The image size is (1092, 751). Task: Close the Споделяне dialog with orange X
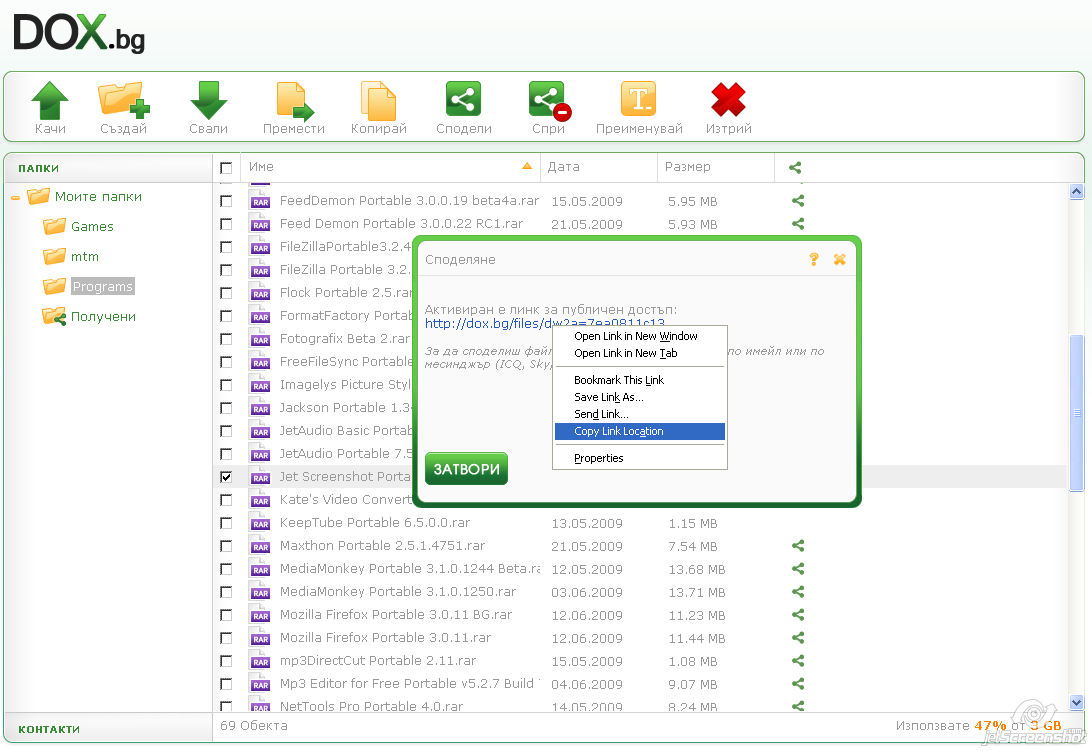(x=840, y=259)
